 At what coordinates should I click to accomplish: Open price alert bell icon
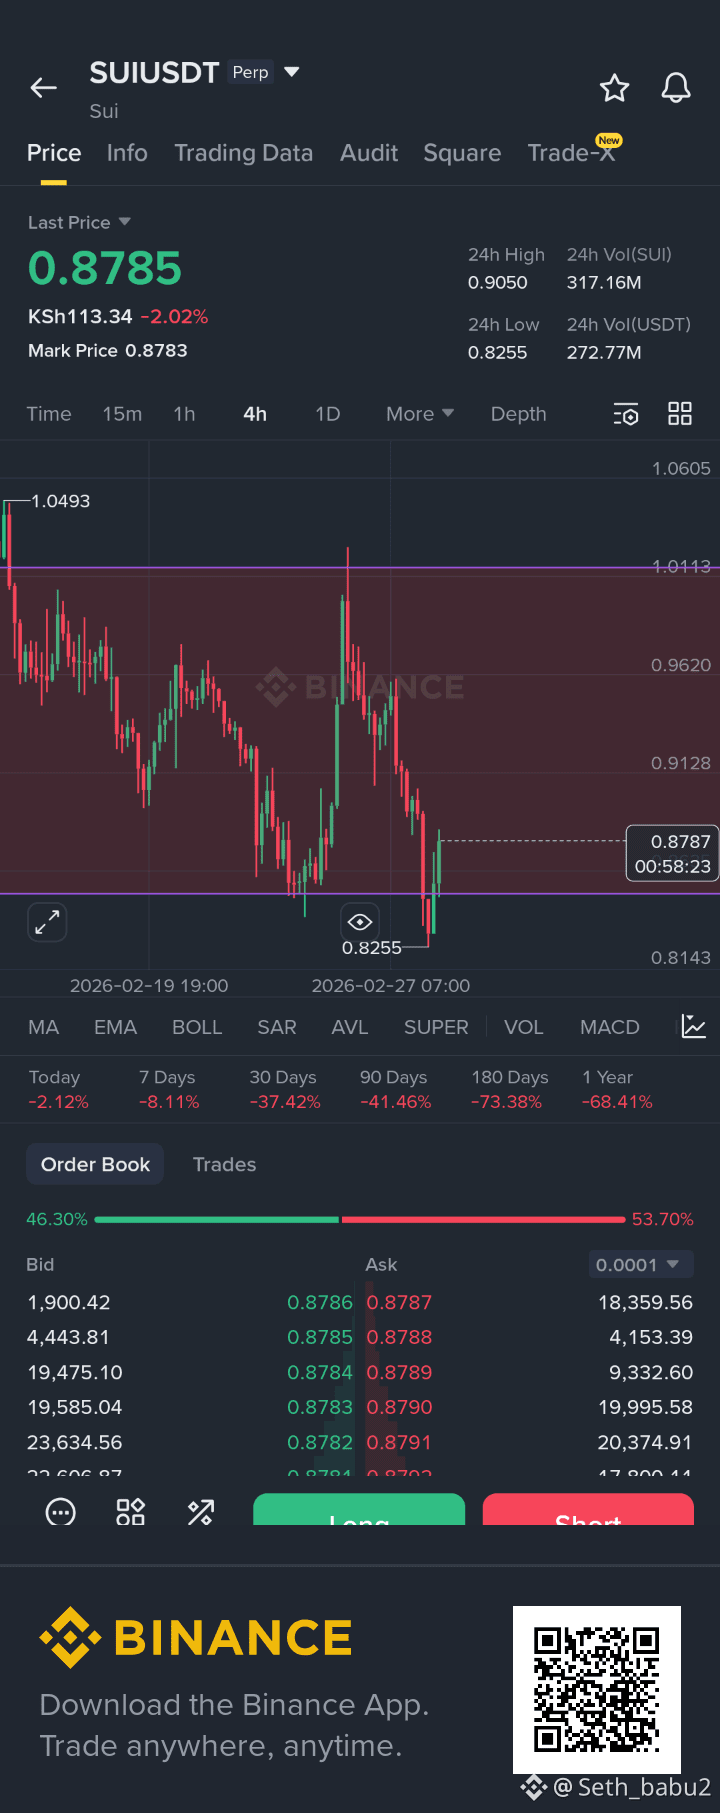(x=676, y=88)
